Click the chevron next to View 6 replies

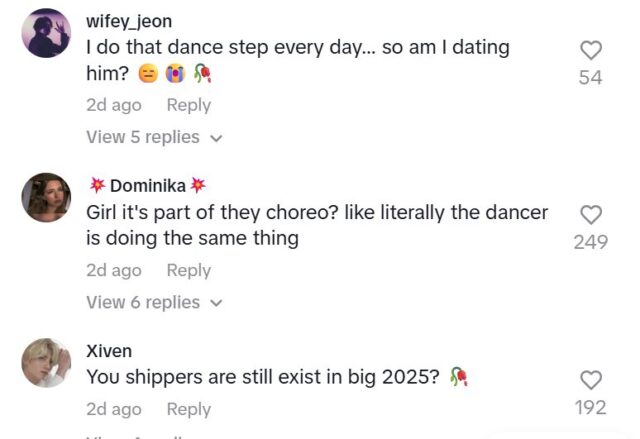coord(216,303)
